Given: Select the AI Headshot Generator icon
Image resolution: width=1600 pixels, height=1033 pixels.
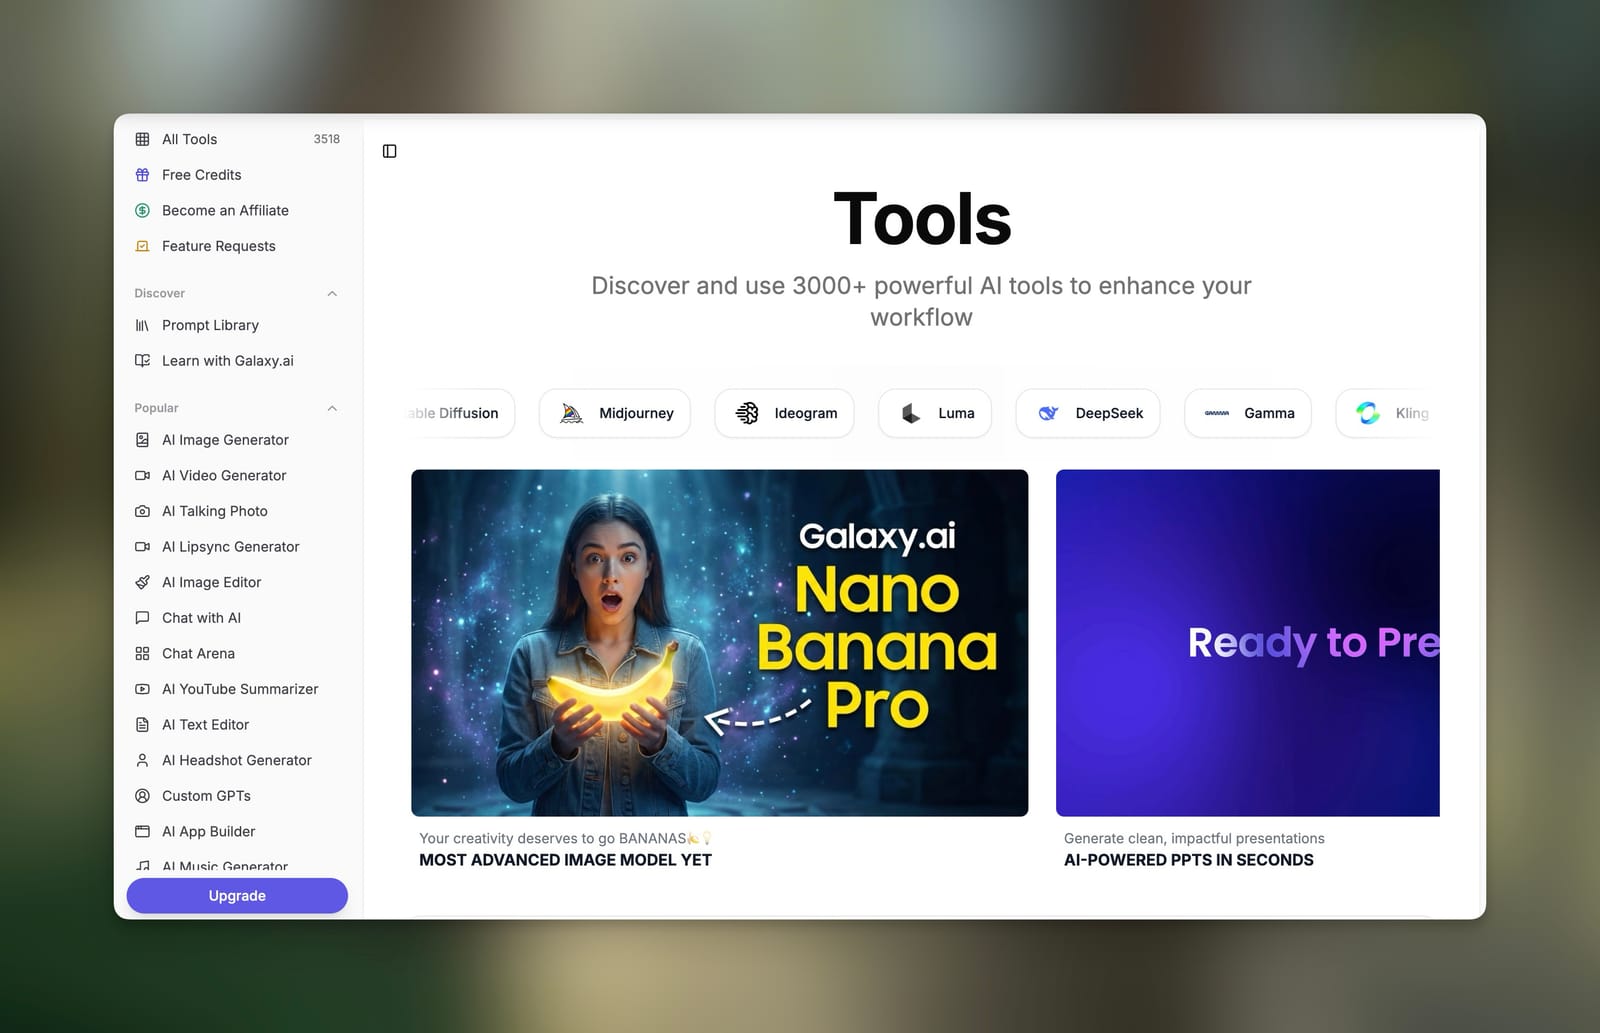Looking at the screenshot, I should pos(144,760).
